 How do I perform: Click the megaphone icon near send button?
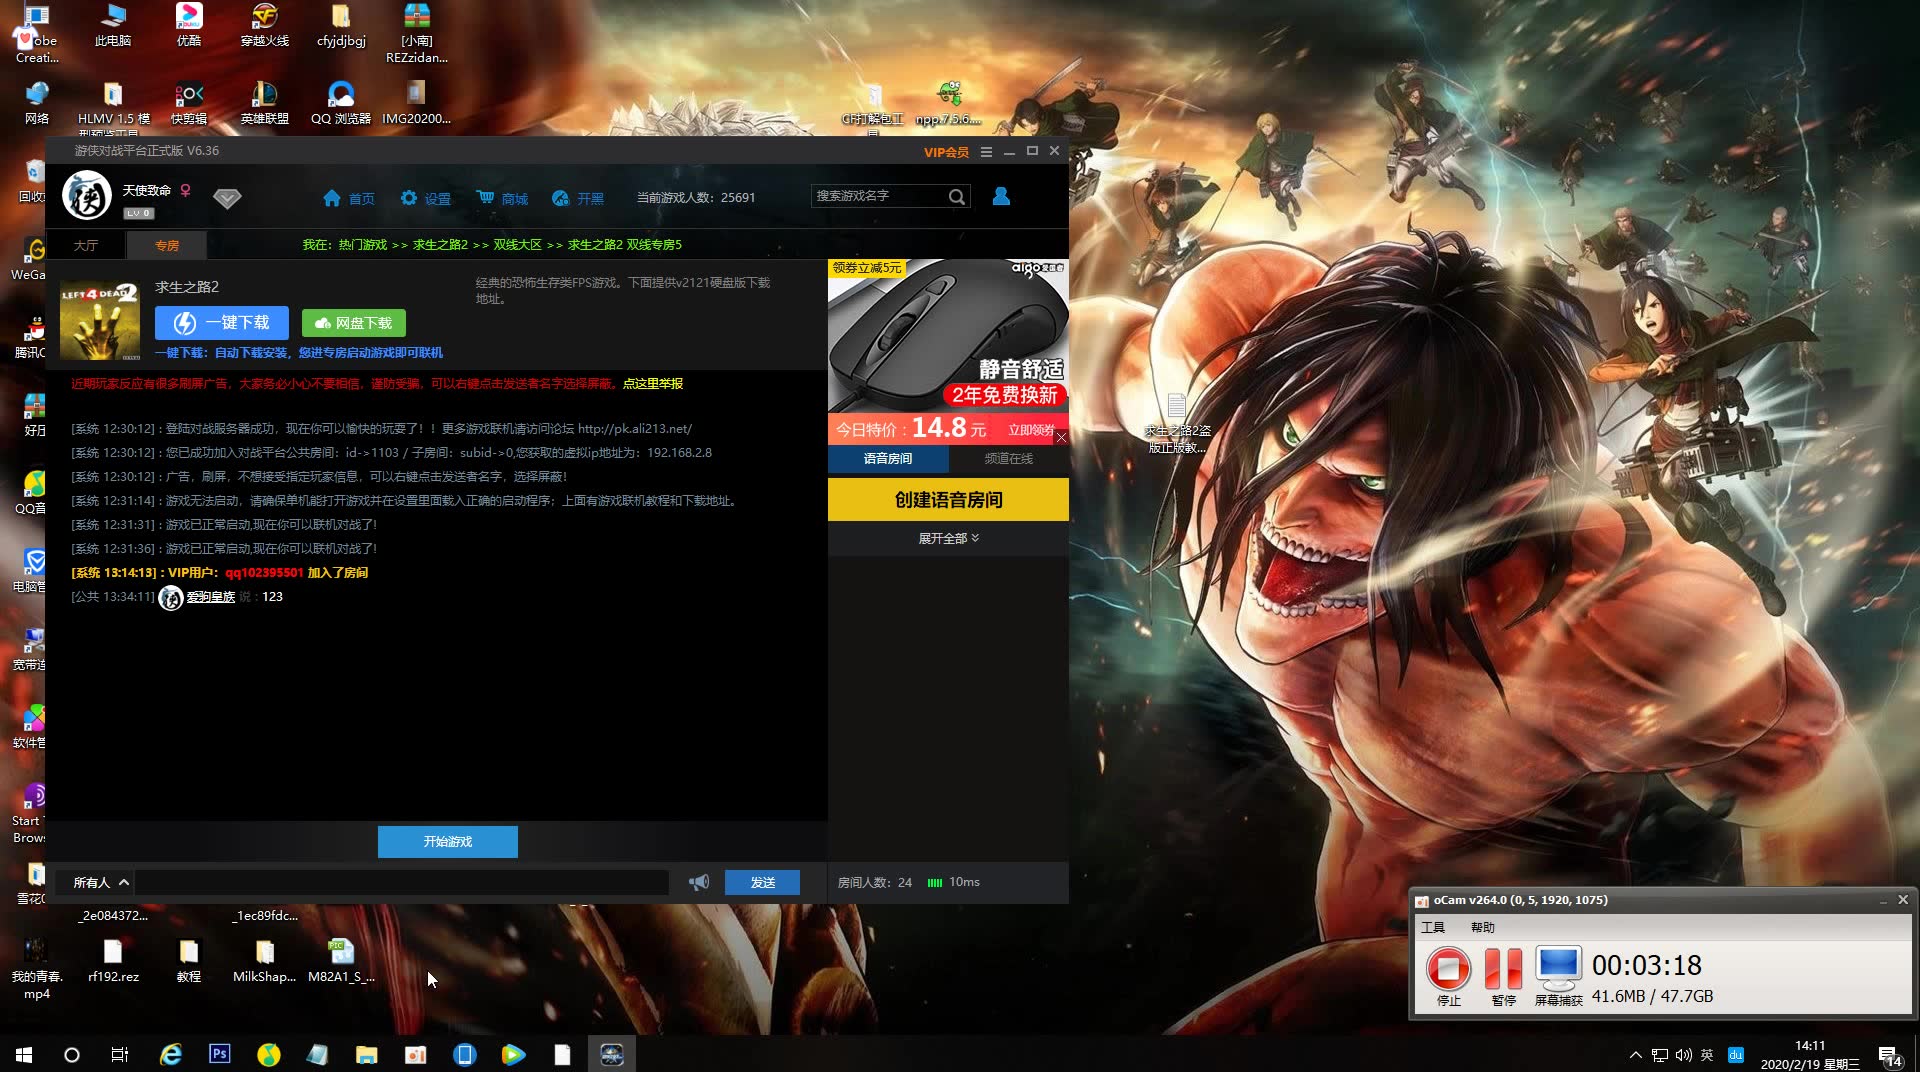click(x=699, y=882)
